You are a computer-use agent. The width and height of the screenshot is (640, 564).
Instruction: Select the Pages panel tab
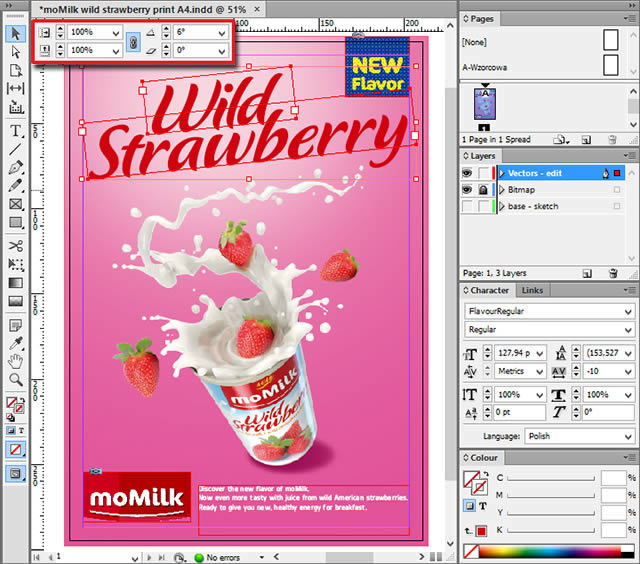(x=479, y=19)
